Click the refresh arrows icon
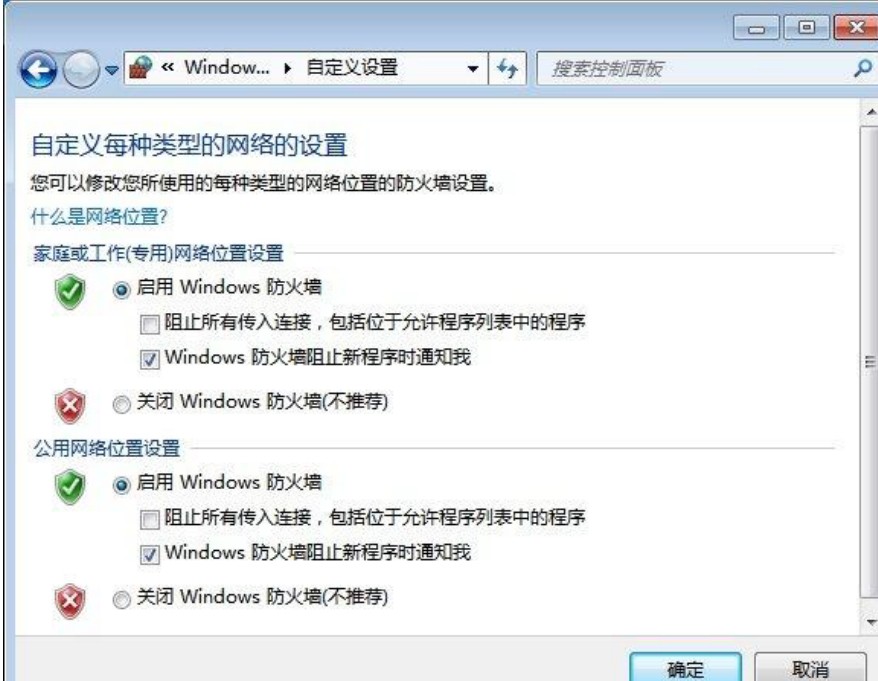Viewport: 878px width, 681px height. (x=507, y=68)
